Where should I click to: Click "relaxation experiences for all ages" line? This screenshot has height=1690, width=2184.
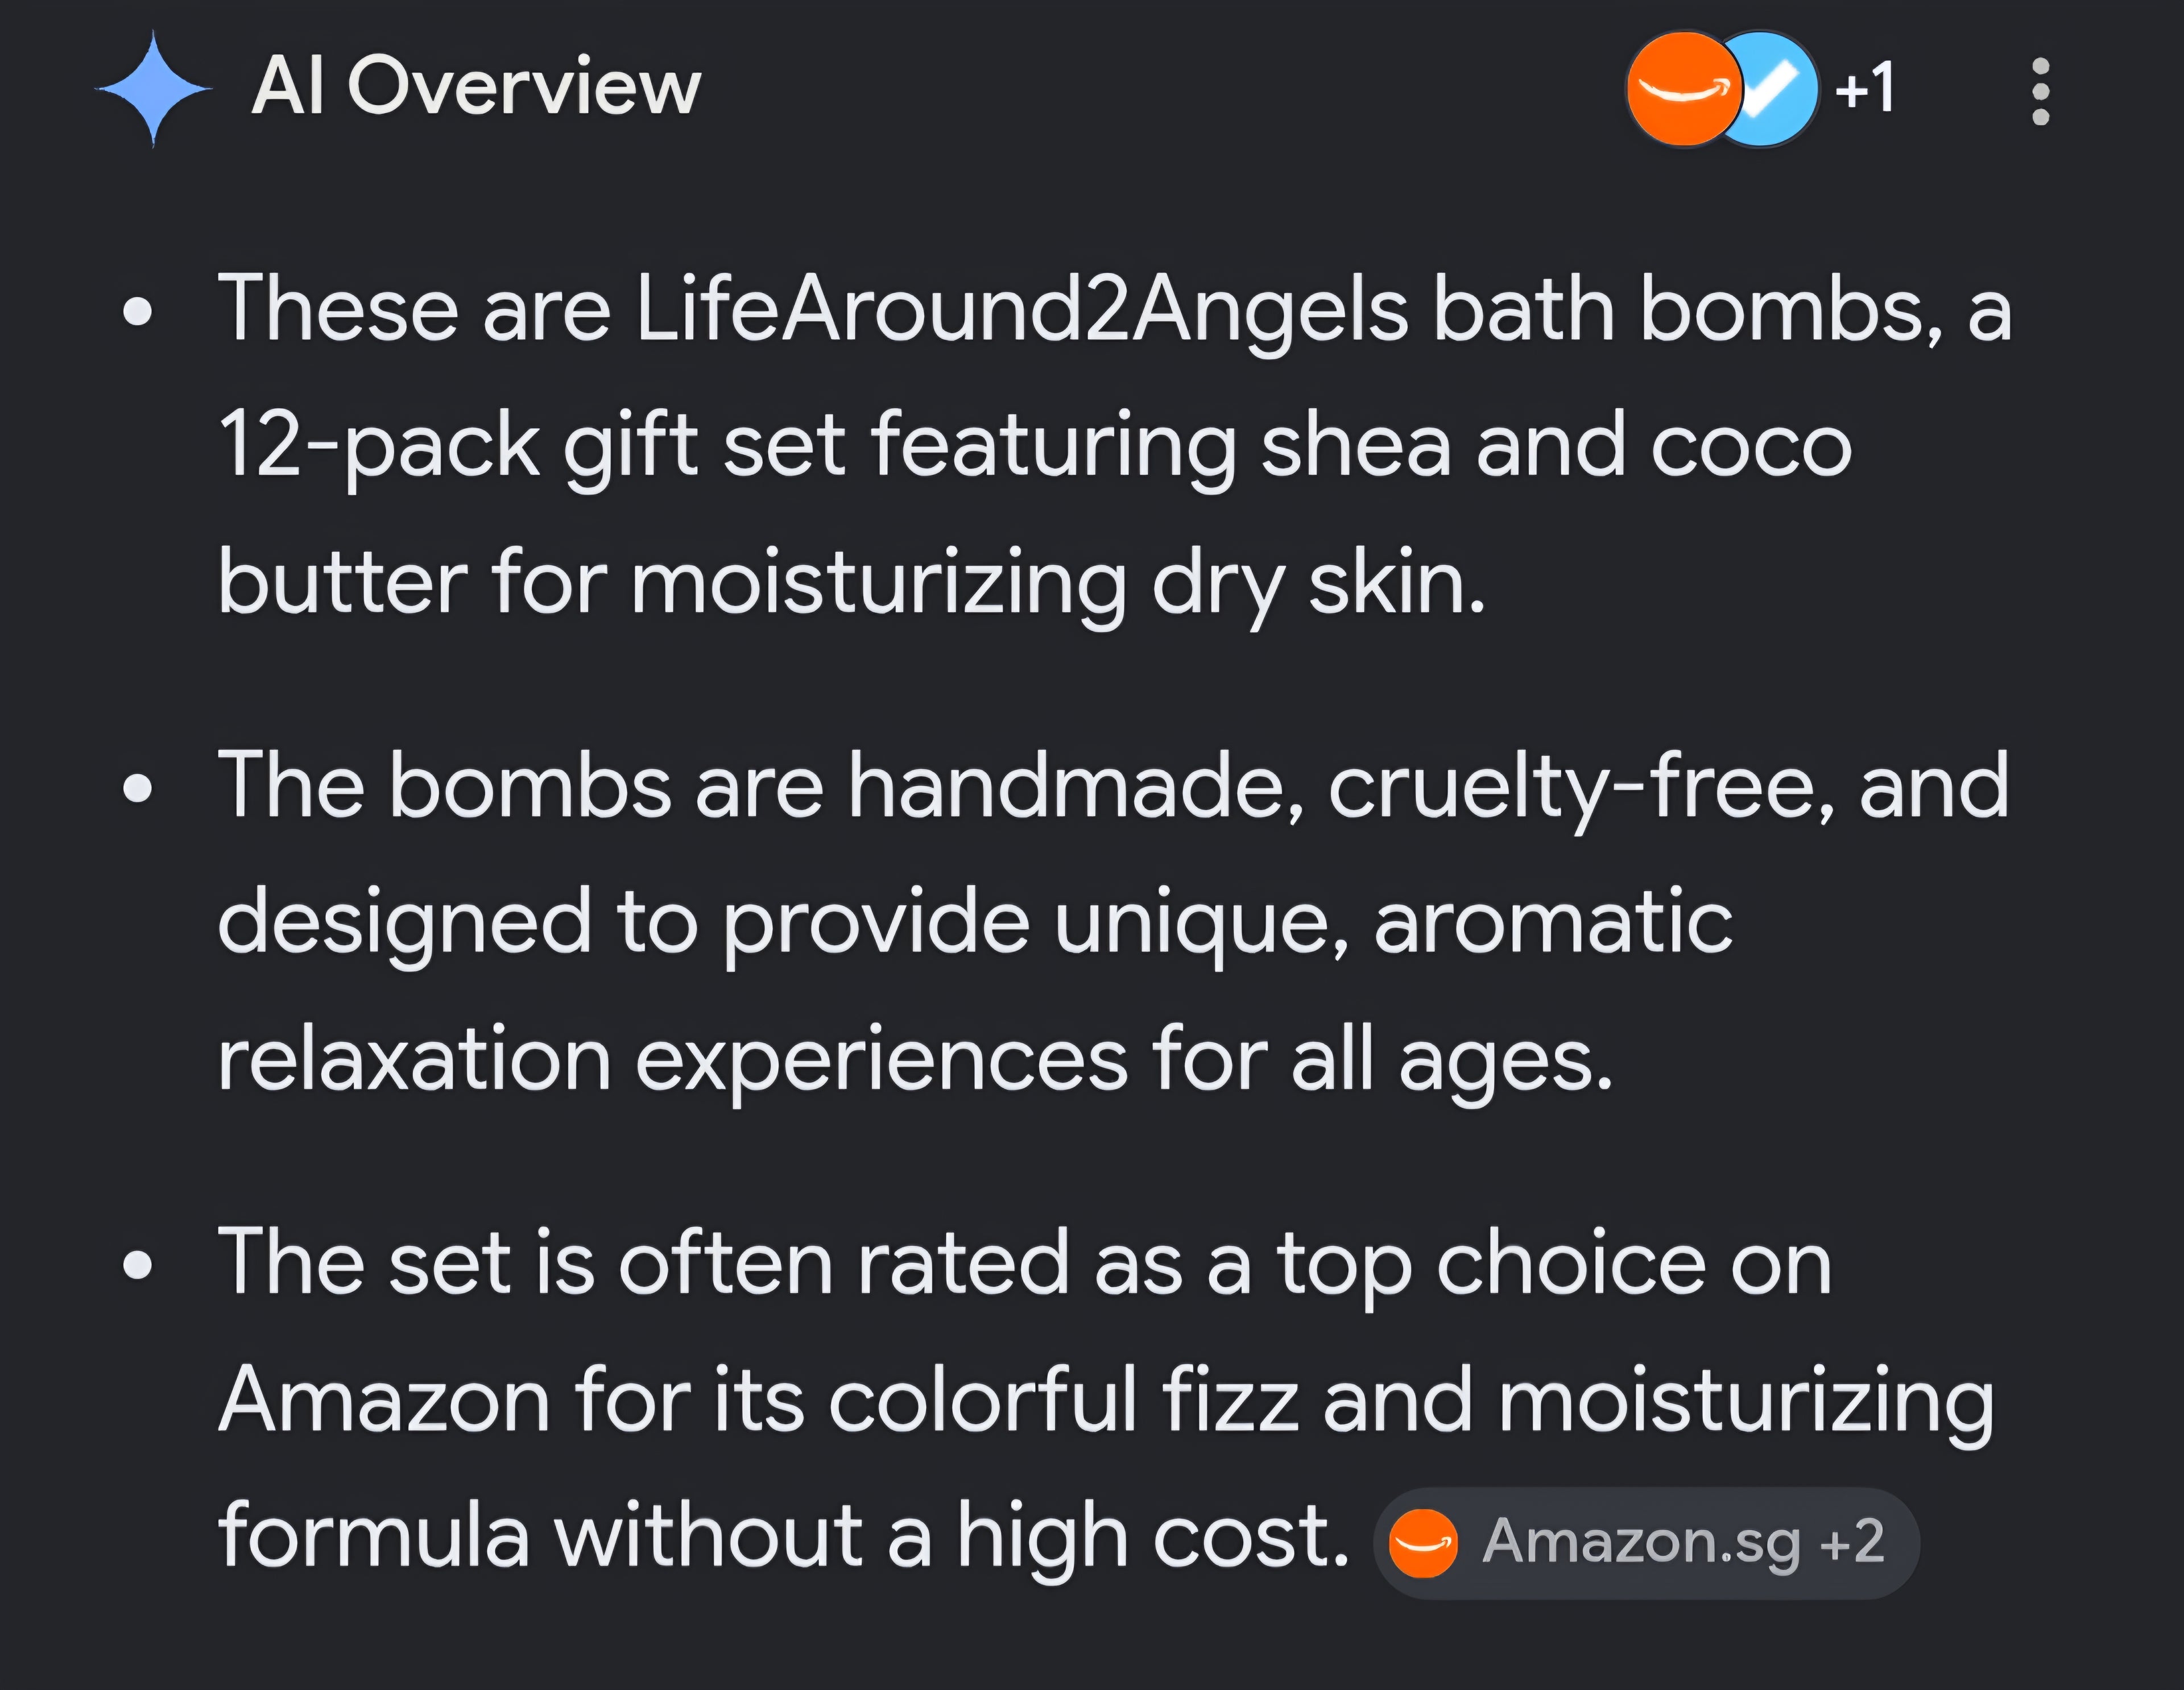[x=915, y=1062]
